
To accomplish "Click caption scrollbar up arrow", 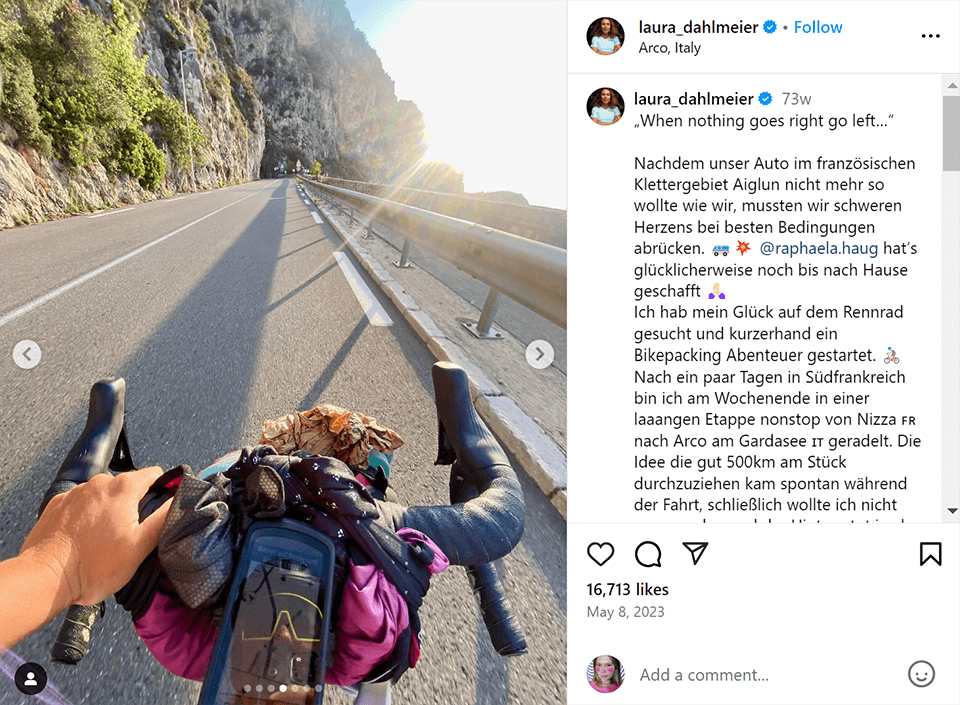I will (952, 84).
